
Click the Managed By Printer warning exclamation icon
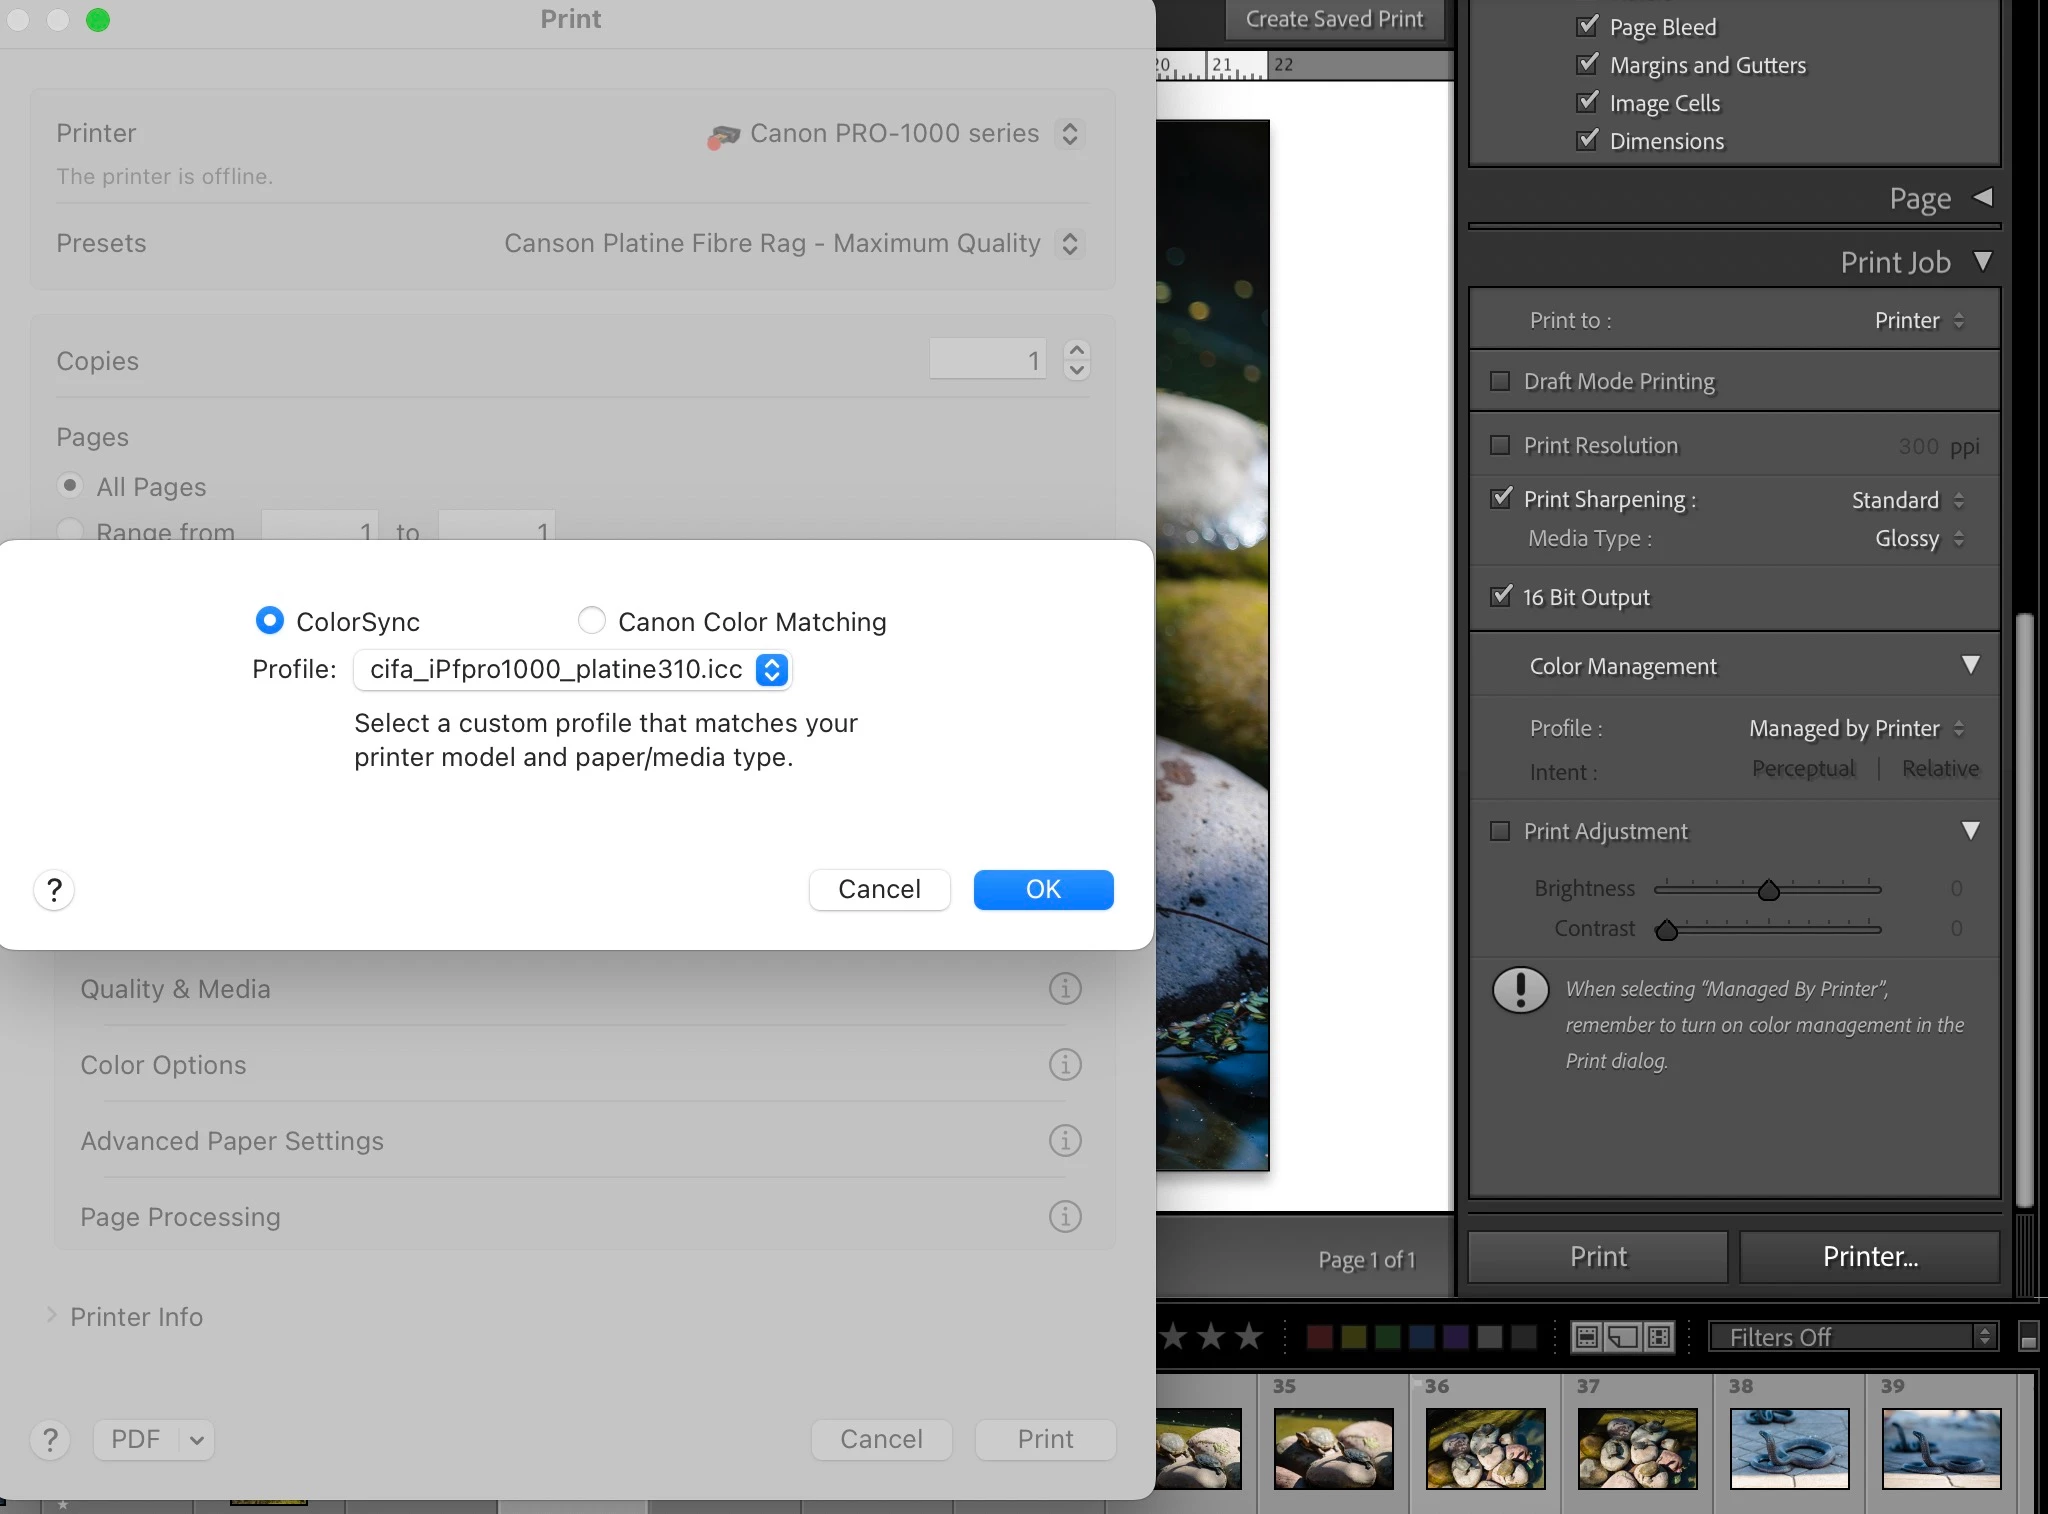[1520, 991]
